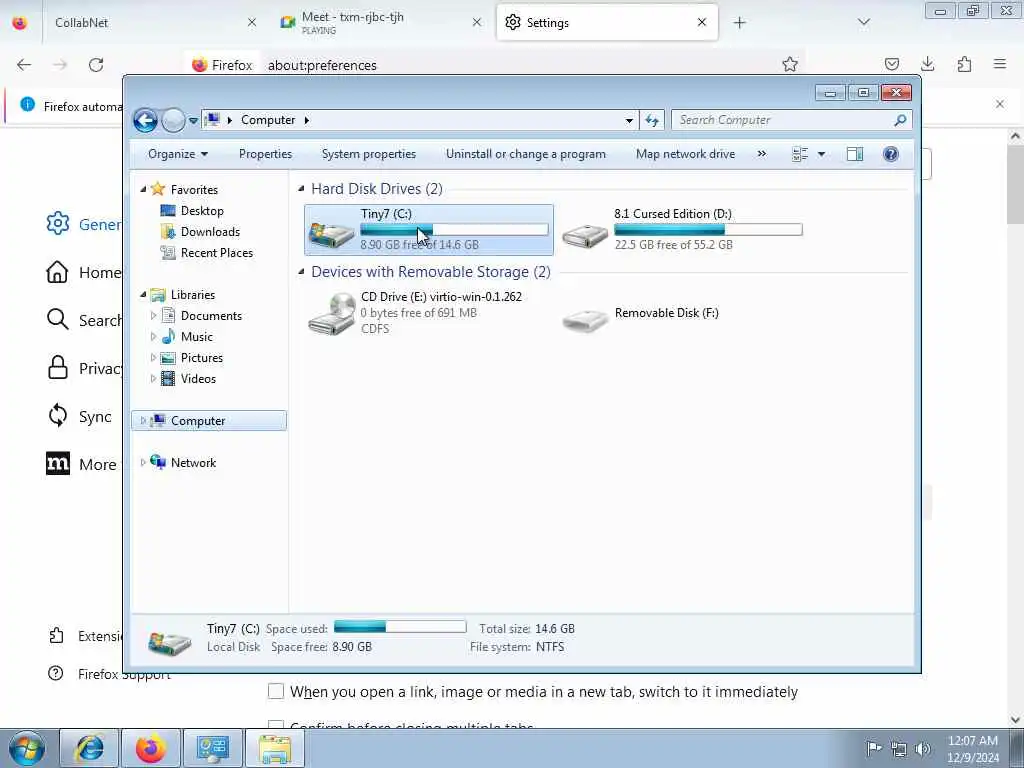Launch Internet Explorer from taskbar
Image resolution: width=1024 pixels, height=768 pixels.
89,748
